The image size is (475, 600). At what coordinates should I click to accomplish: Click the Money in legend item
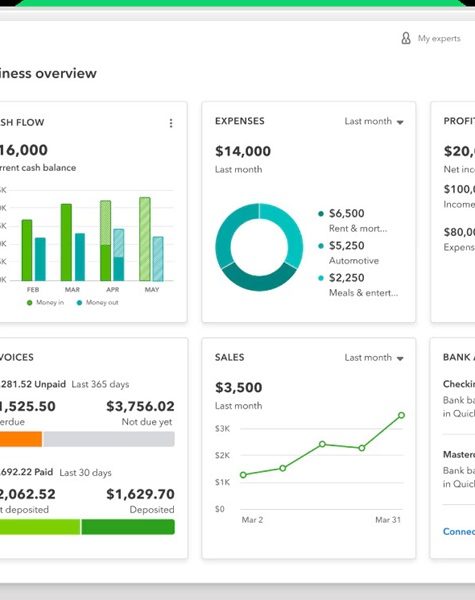click(46, 302)
